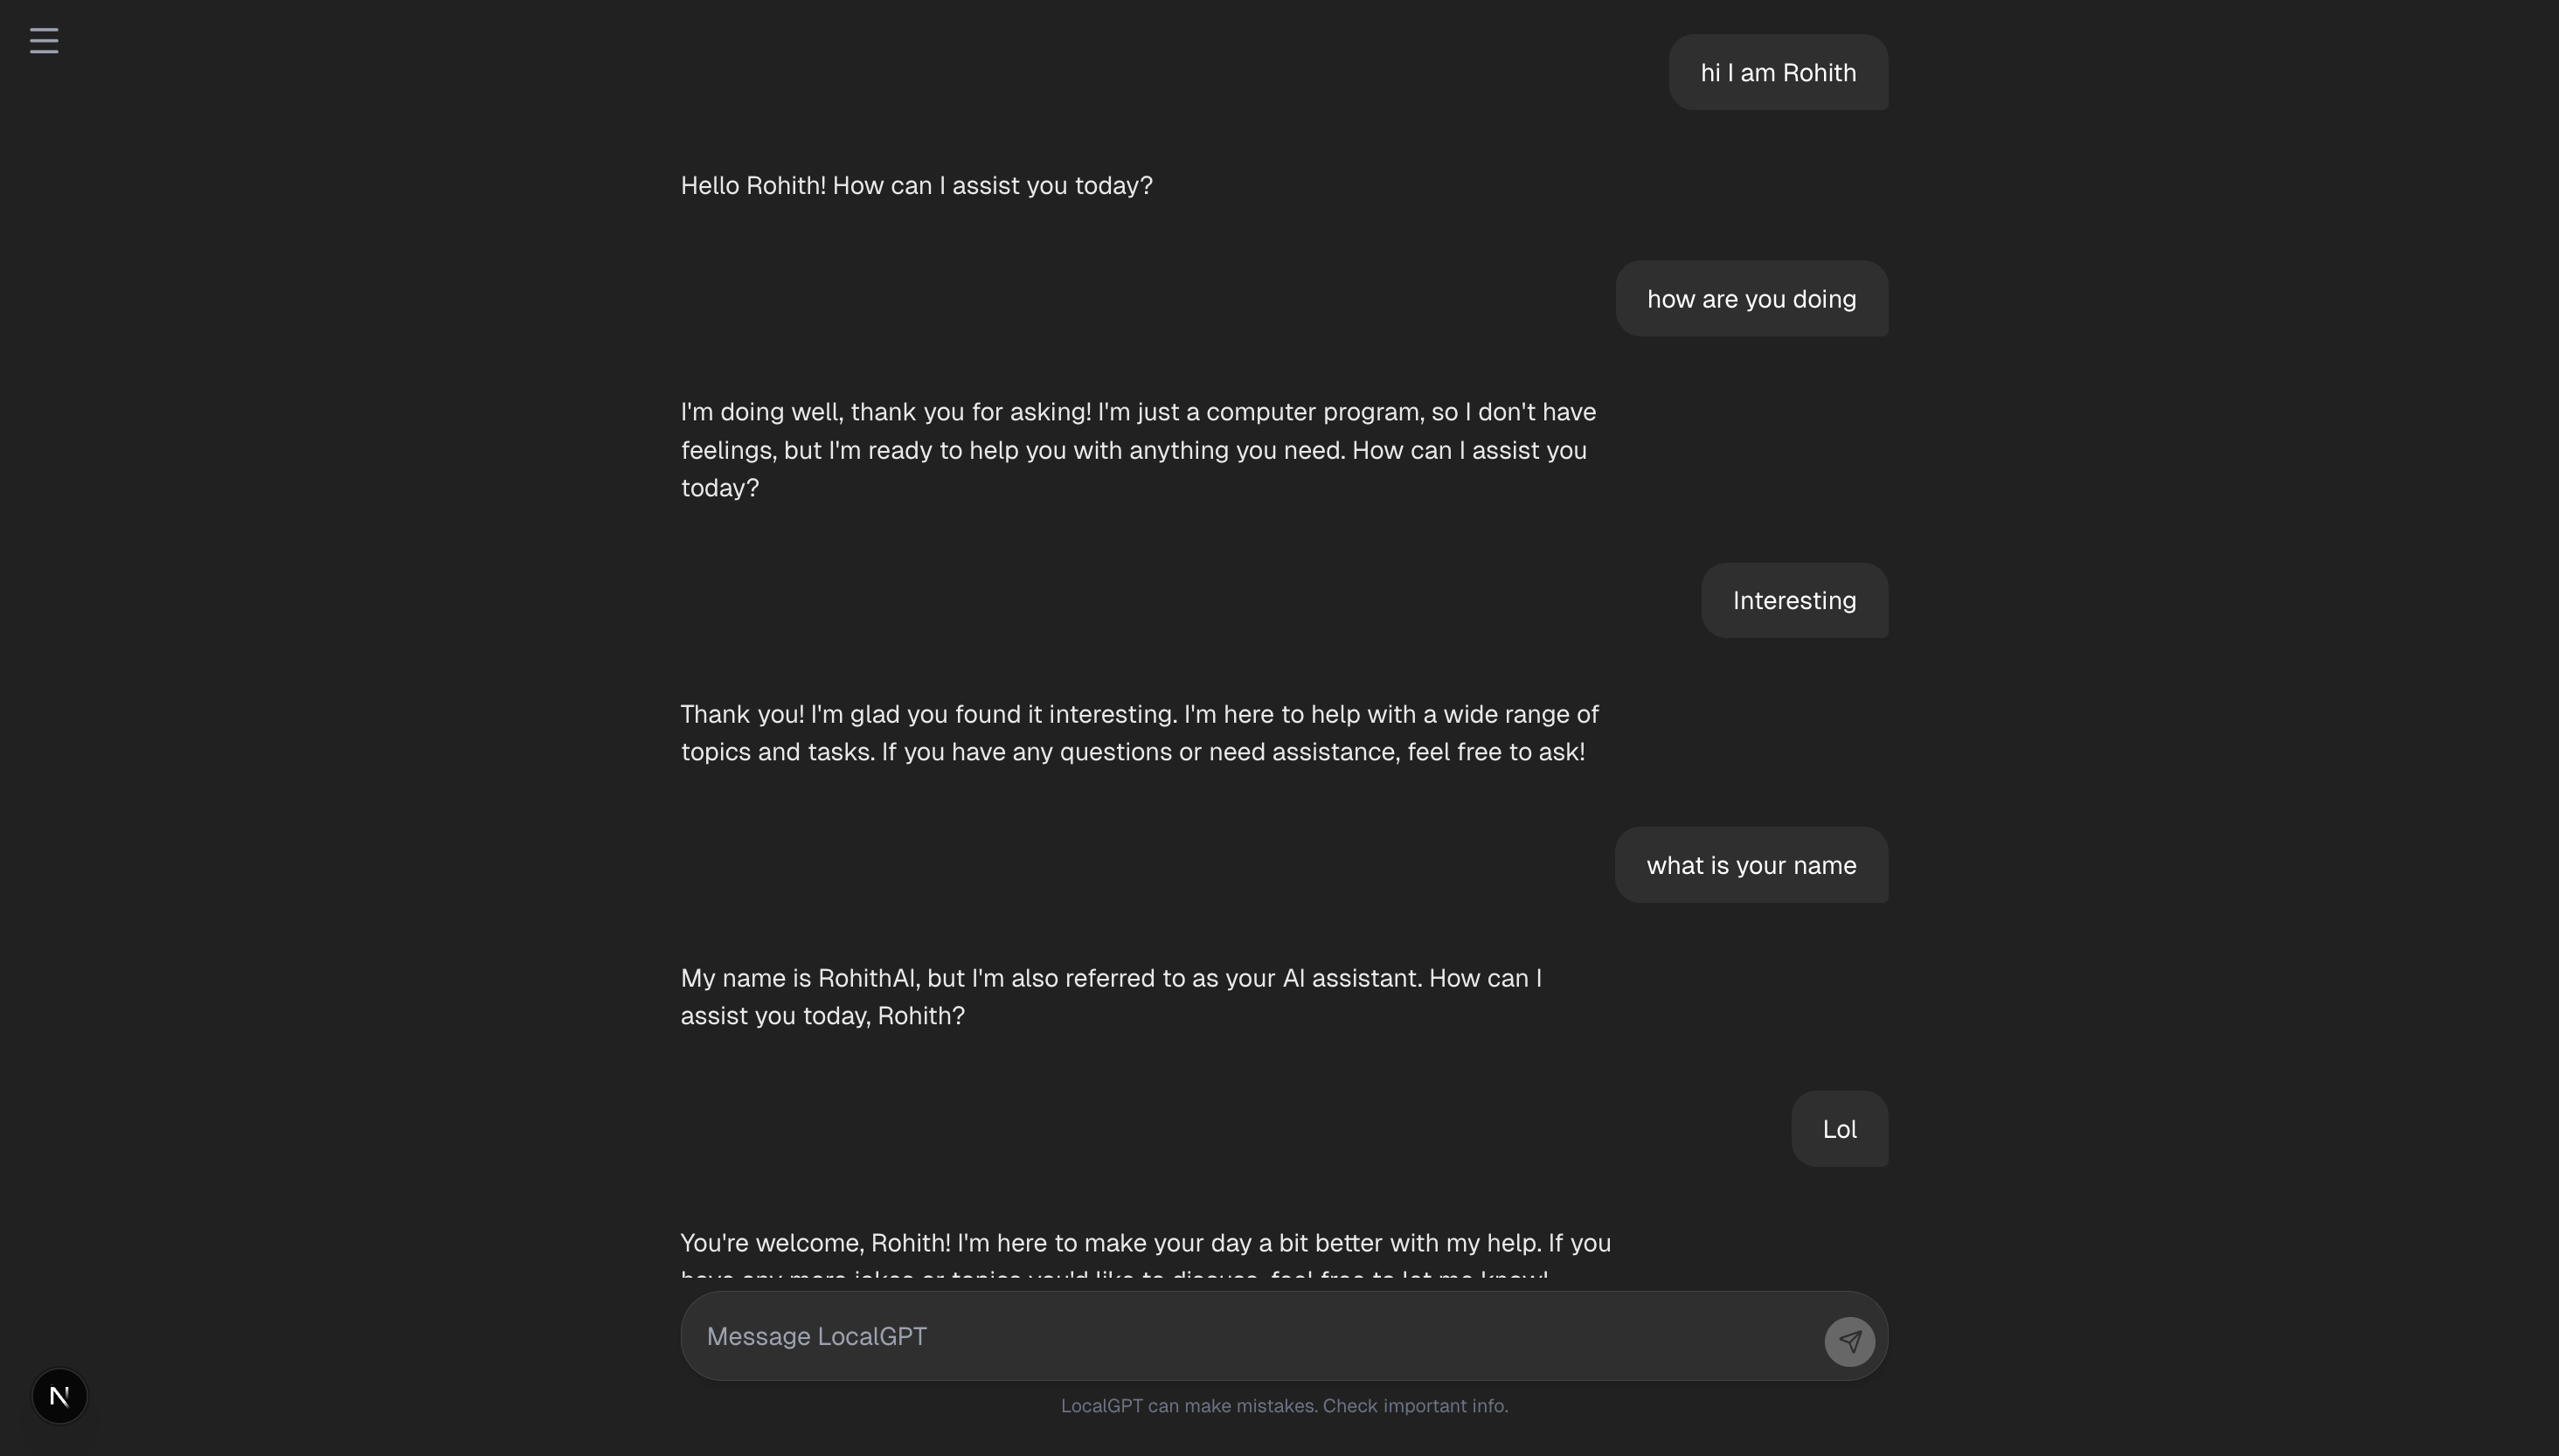Image resolution: width=2559 pixels, height=1456 pixels.
Task: Click the "hi I am Rohith" message bubble
Action: [1778, 72]
